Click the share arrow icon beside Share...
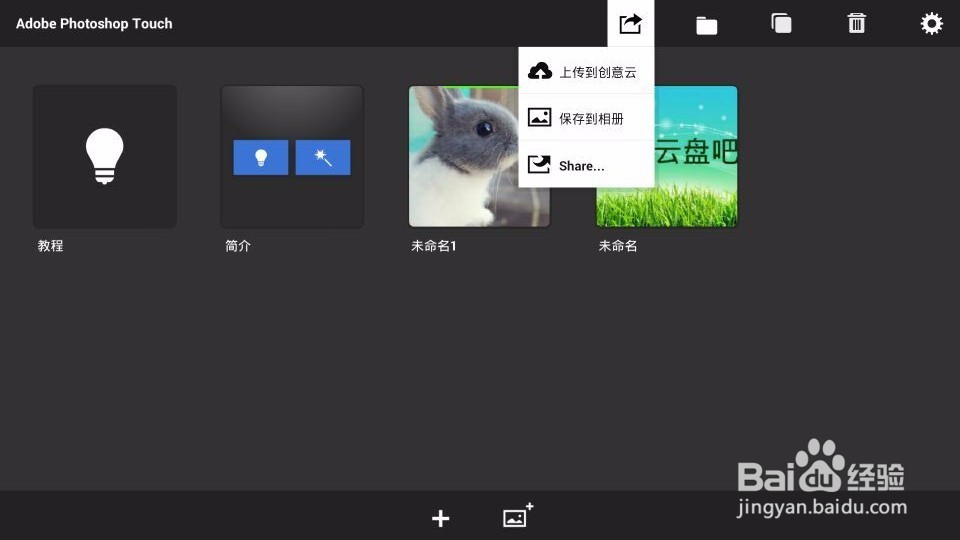This screenshot has width=960, height=540. (539, 164)
